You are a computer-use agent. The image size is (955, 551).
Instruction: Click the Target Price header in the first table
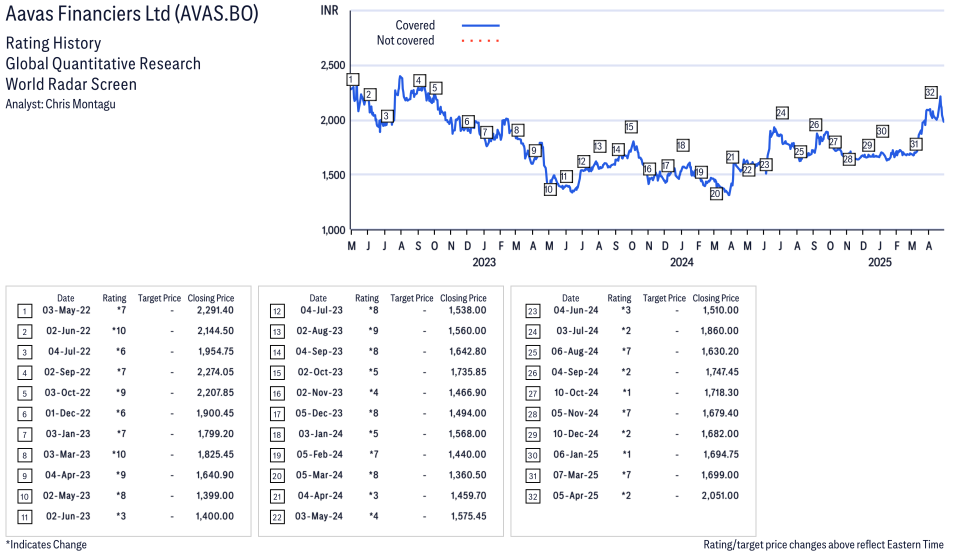click(160, 298)
